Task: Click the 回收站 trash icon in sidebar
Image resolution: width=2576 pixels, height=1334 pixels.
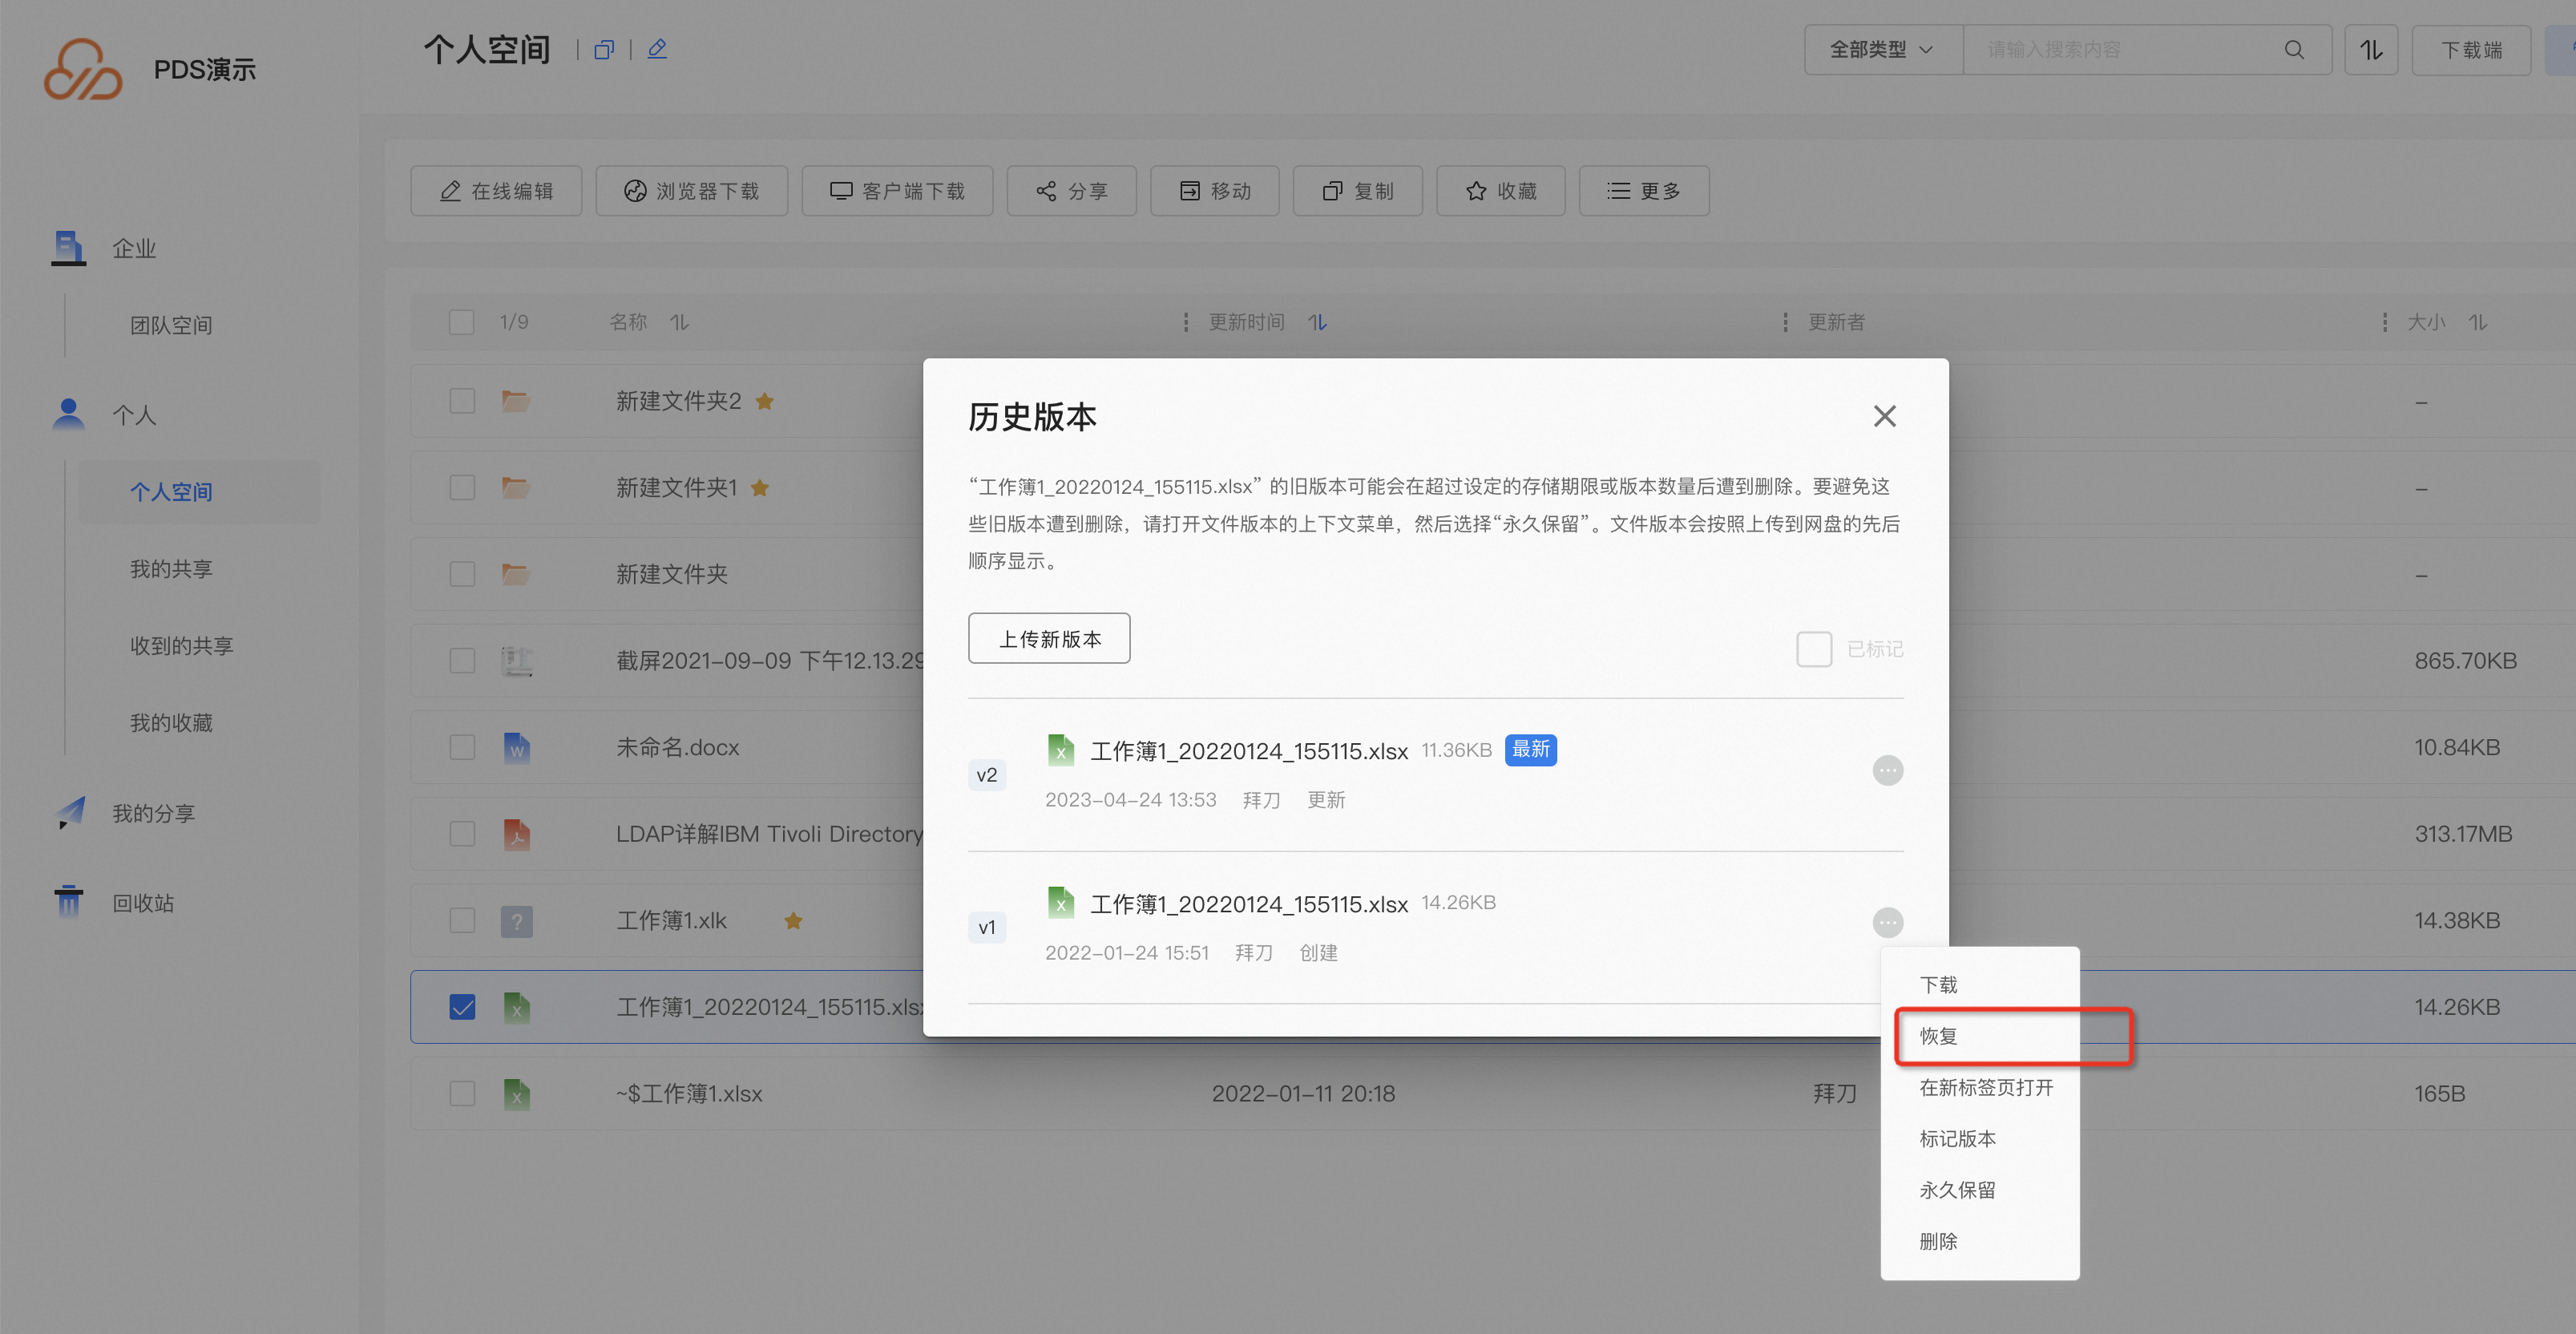Action: pos(68,902)
